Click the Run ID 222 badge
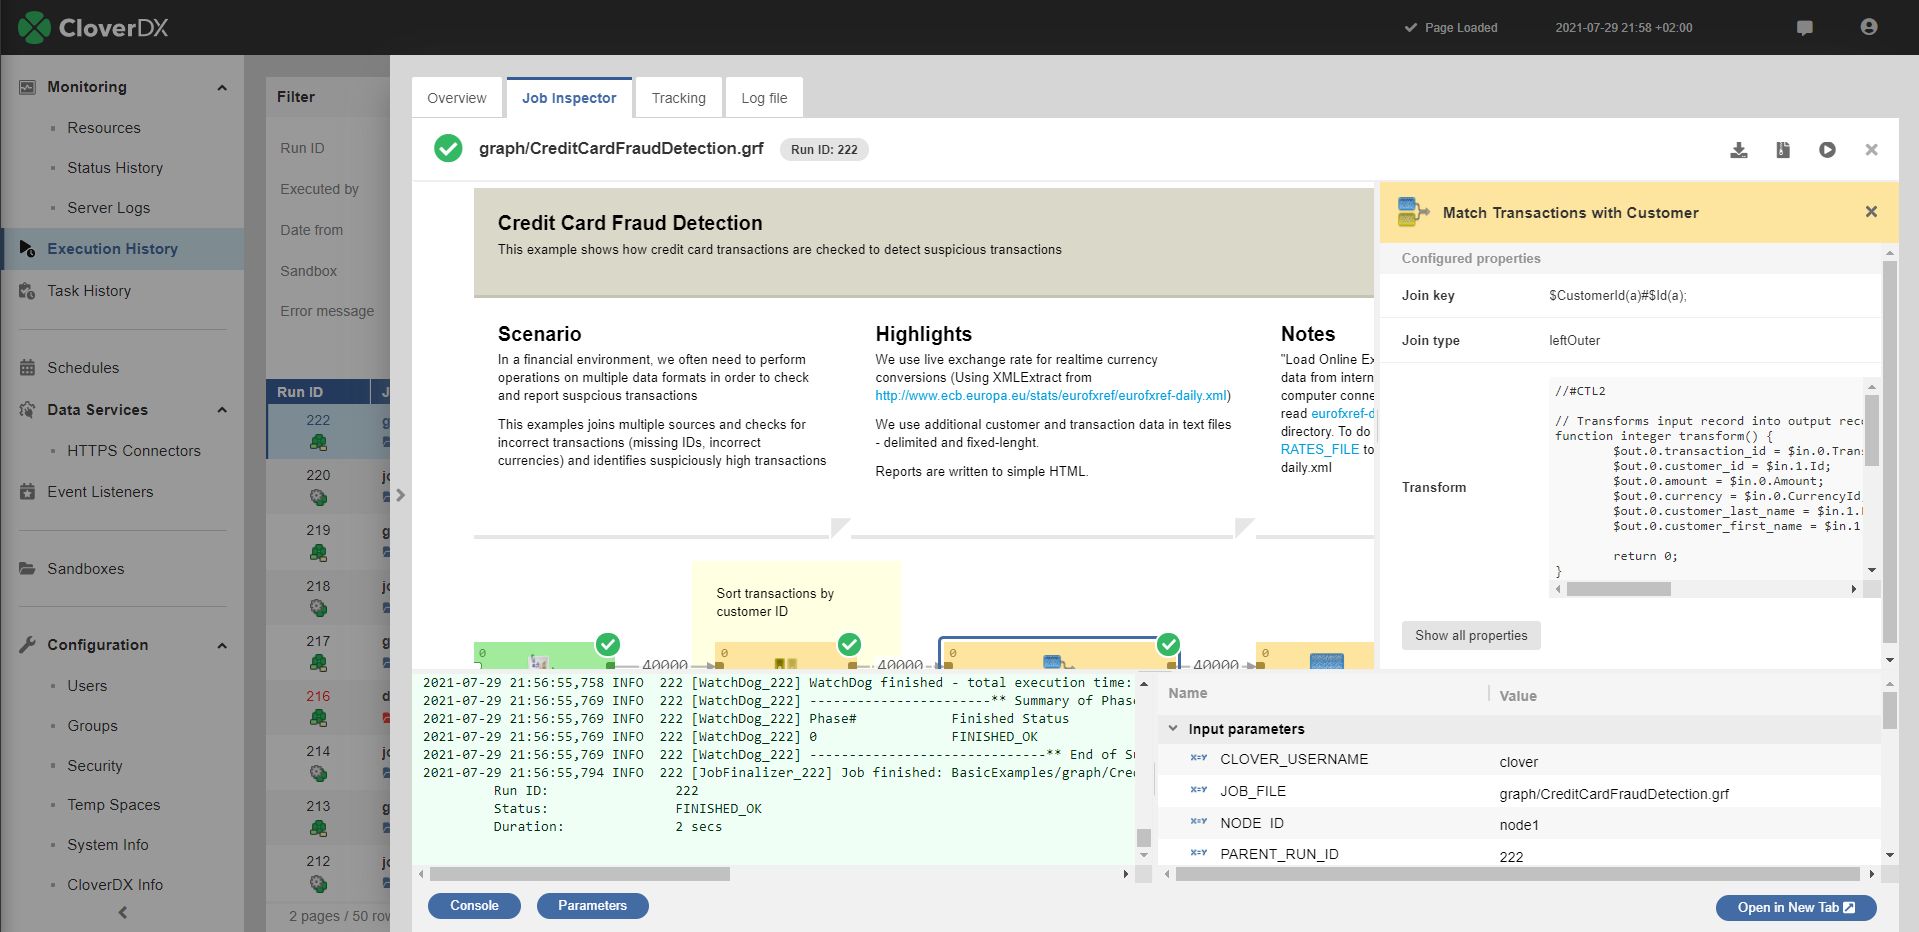The height and width of the screenshot is (932, 1919). pyautogui.click(x=824, y=150)
